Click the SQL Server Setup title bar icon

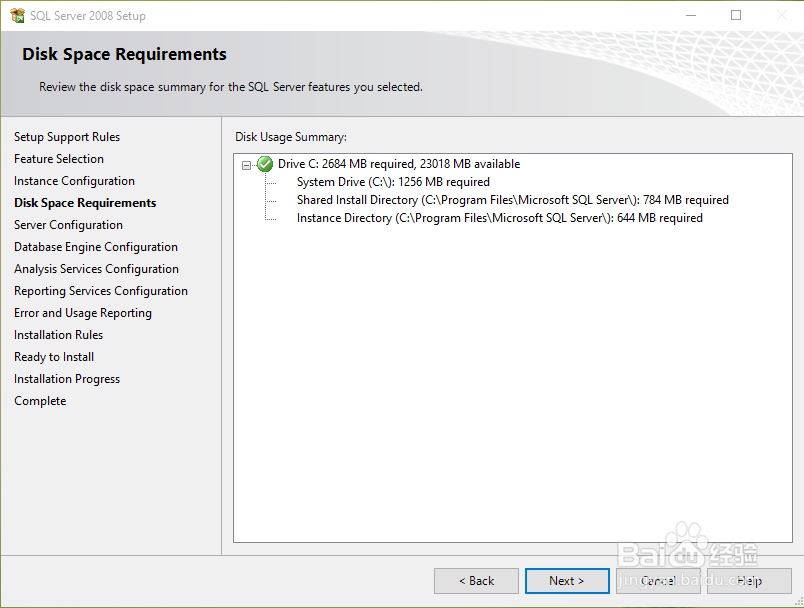[x=17, y=15]
